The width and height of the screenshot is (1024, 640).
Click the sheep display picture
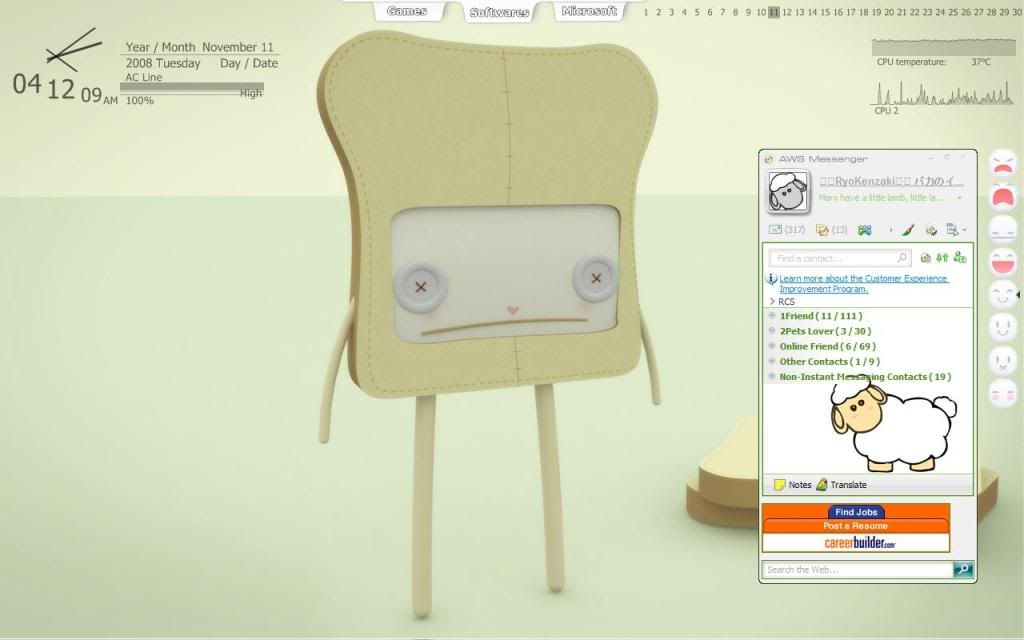point(788,191)
